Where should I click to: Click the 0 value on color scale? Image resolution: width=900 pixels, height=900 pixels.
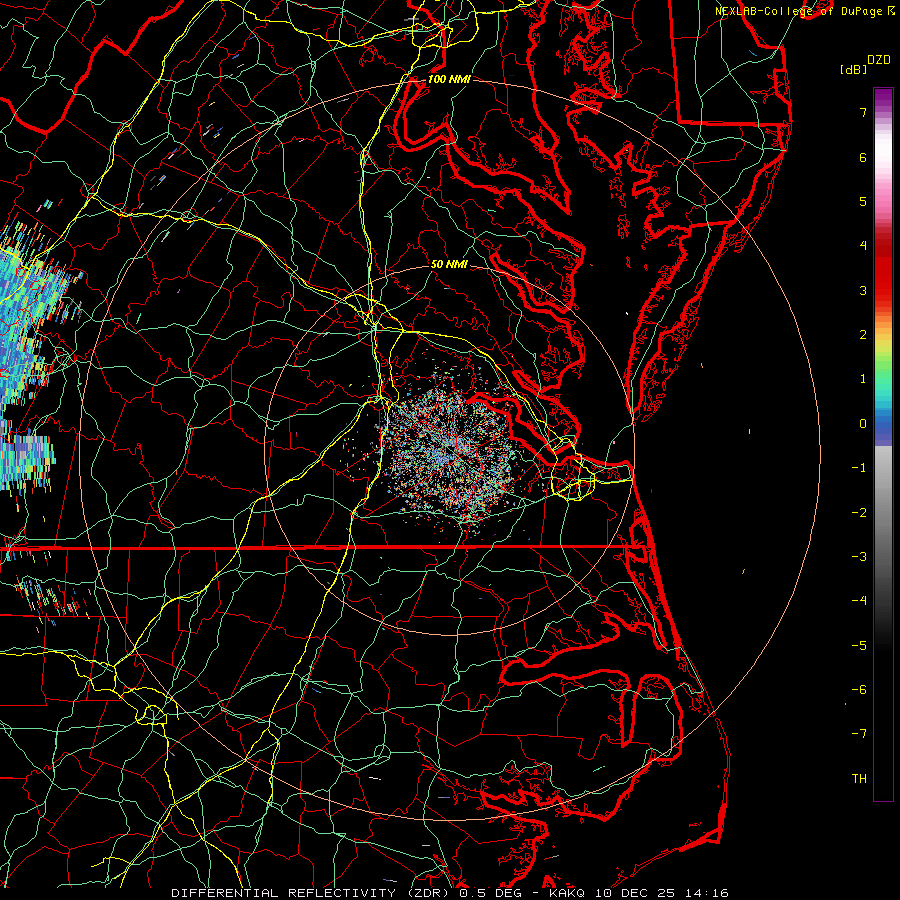click(863, 424)
